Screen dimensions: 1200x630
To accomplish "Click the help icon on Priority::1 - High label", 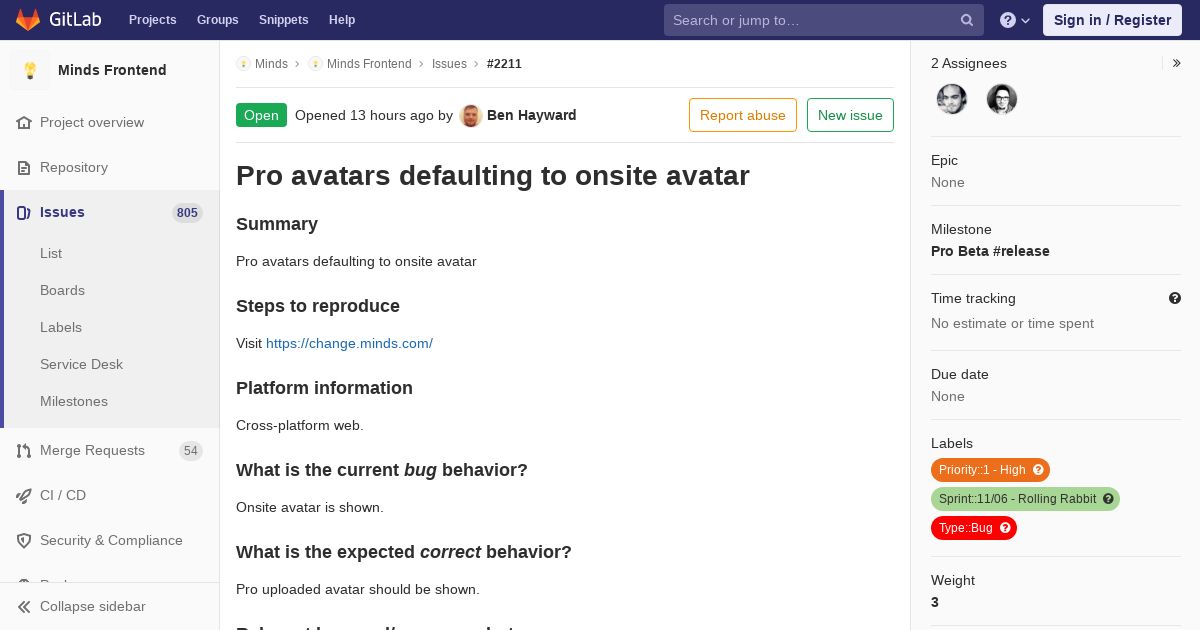I will tap(1038, 470).
